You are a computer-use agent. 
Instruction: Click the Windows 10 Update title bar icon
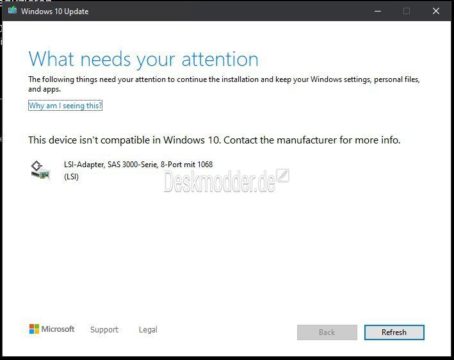click(12, 11)
